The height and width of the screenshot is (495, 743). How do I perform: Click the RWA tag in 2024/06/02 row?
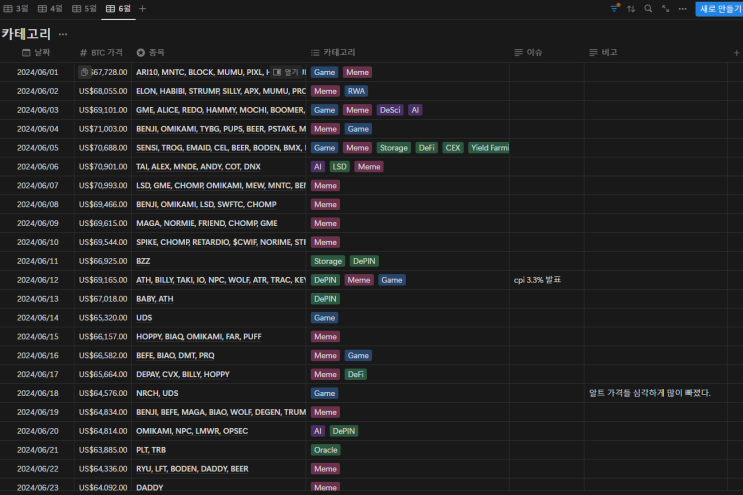(x=356, y=91)
